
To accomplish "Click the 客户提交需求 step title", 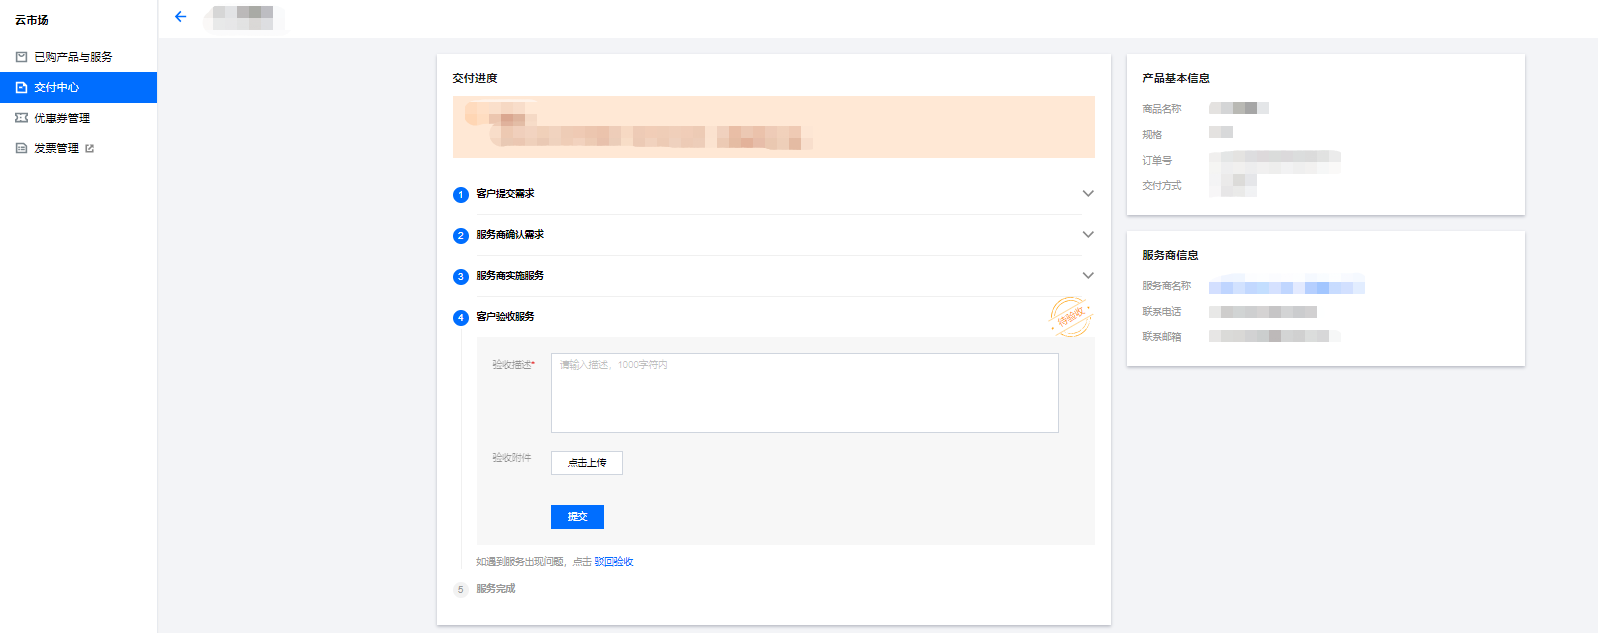I will (505, 194).
